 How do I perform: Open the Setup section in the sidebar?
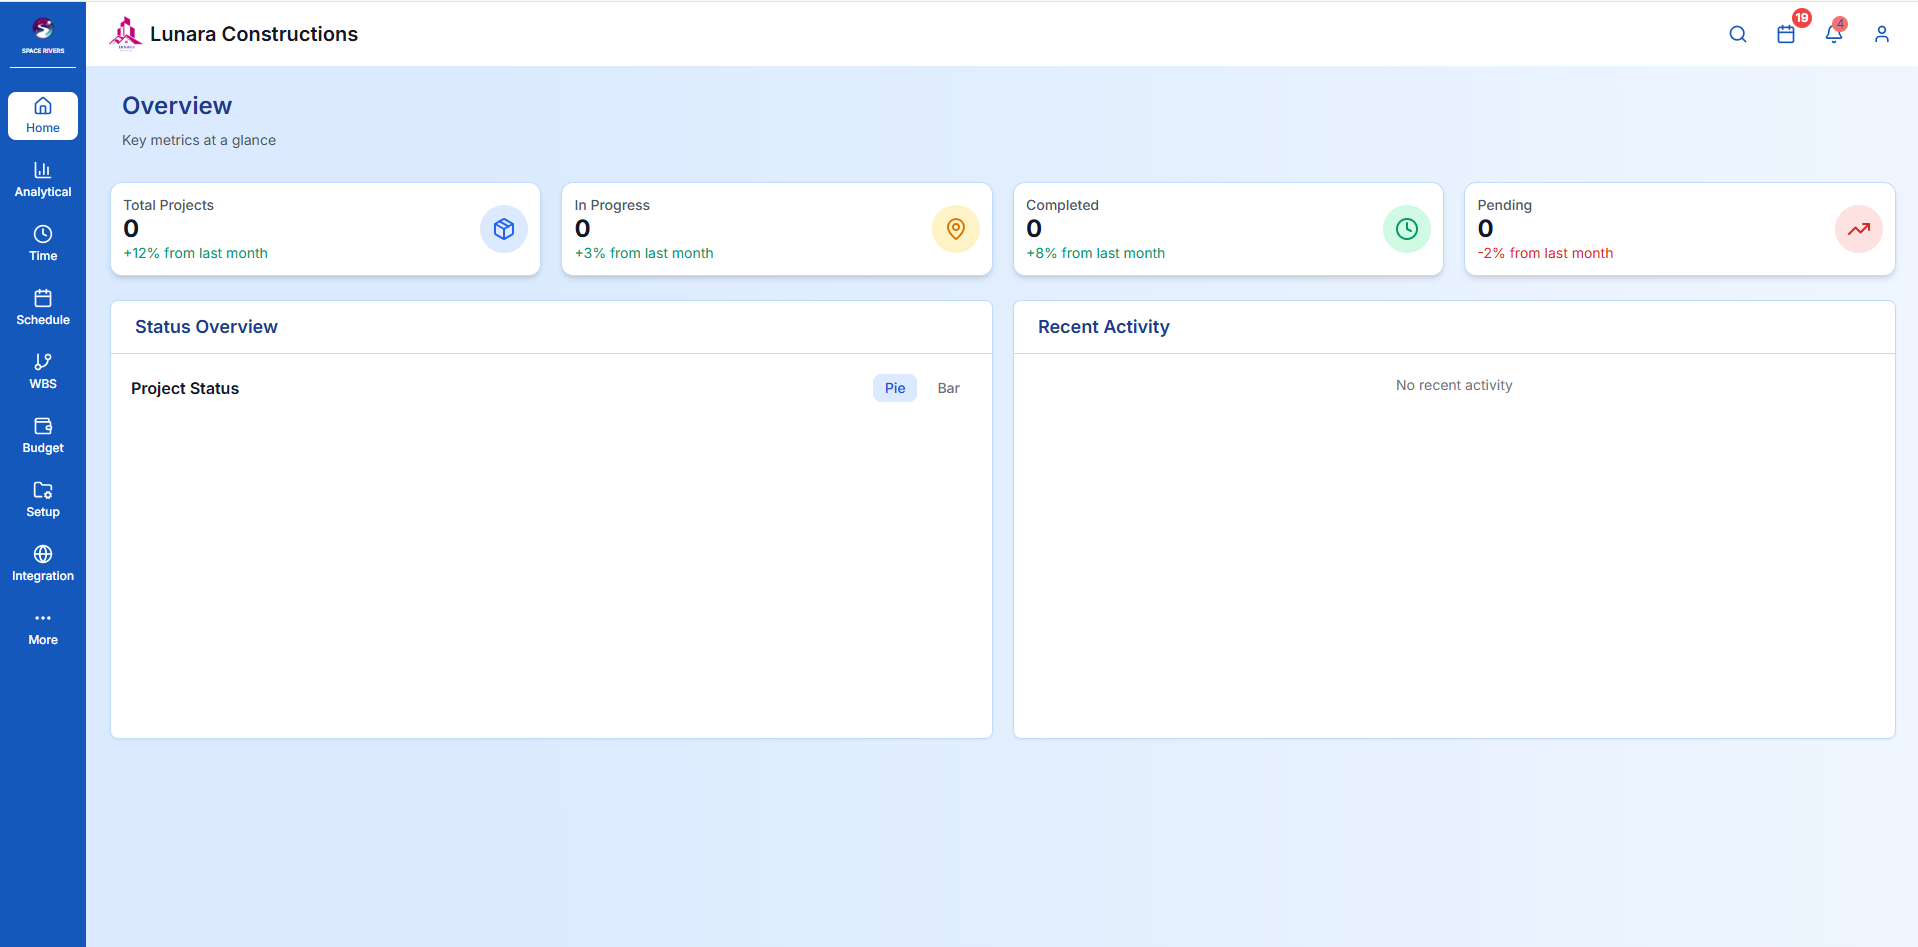[x=42, y=498]
